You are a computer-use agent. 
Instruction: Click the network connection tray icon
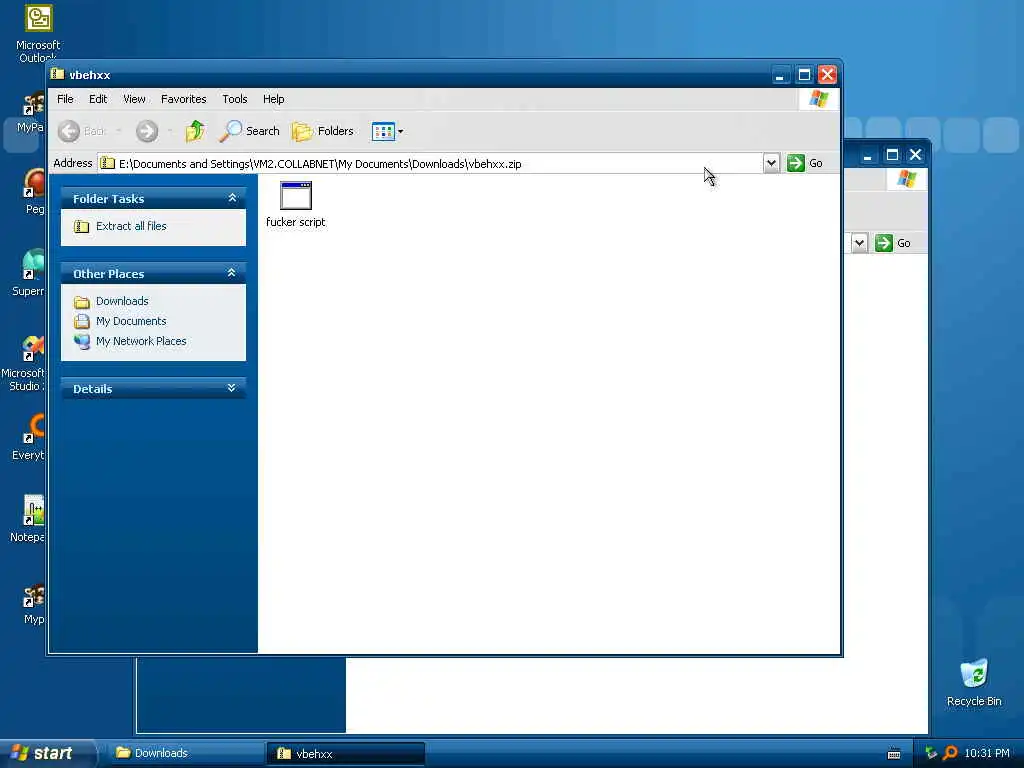(x=931, y=753)
